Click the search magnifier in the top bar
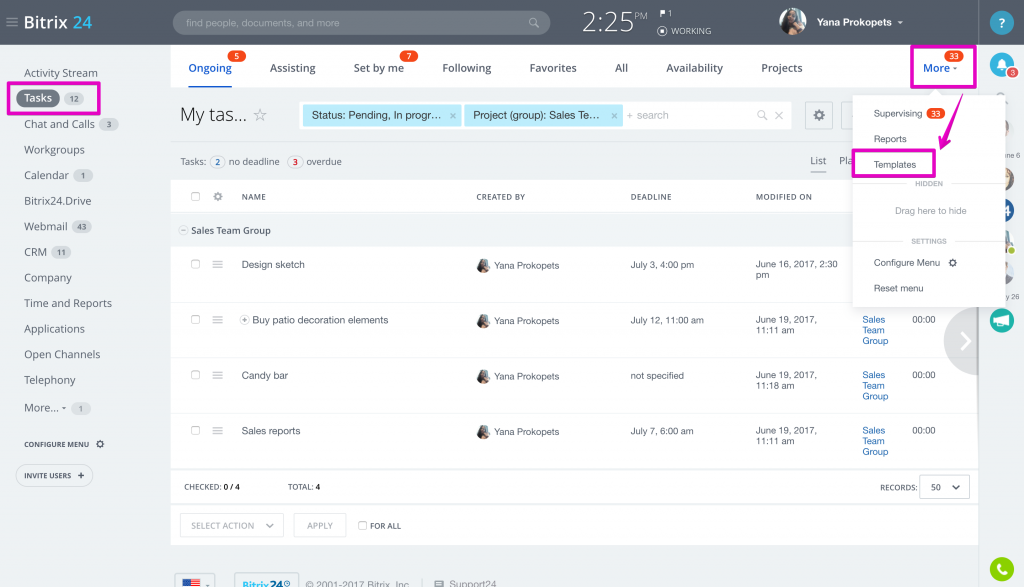The image size is (1024, 587). point(534,23)
